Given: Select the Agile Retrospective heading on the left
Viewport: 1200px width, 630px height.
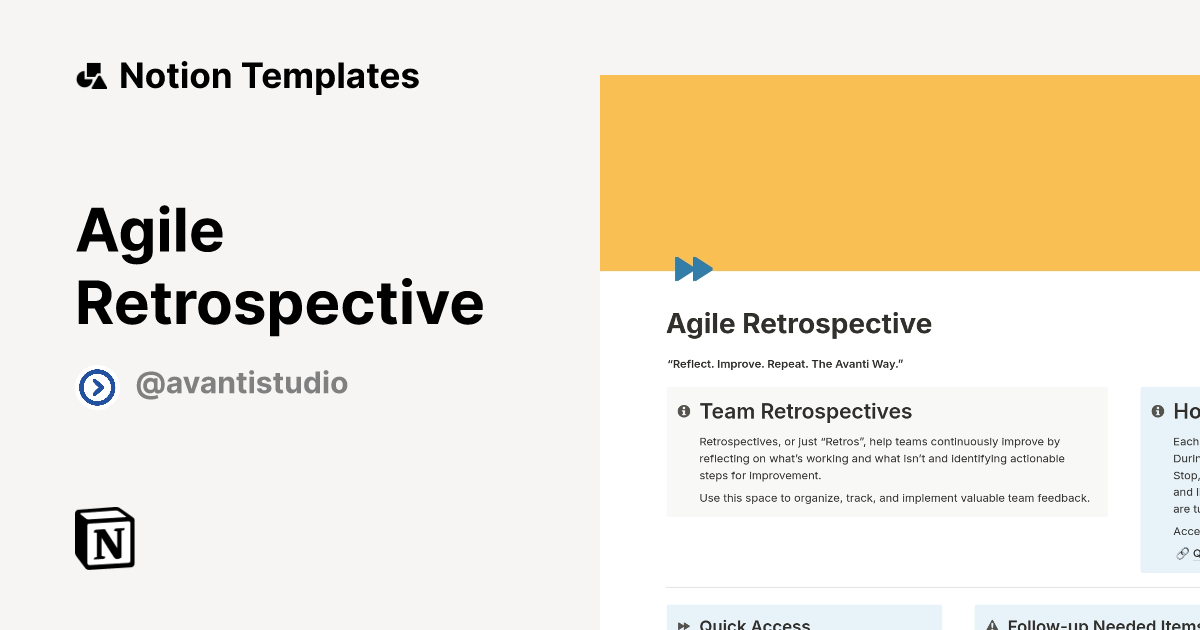Looking at the screenshot, I should (x=280, y=265).
